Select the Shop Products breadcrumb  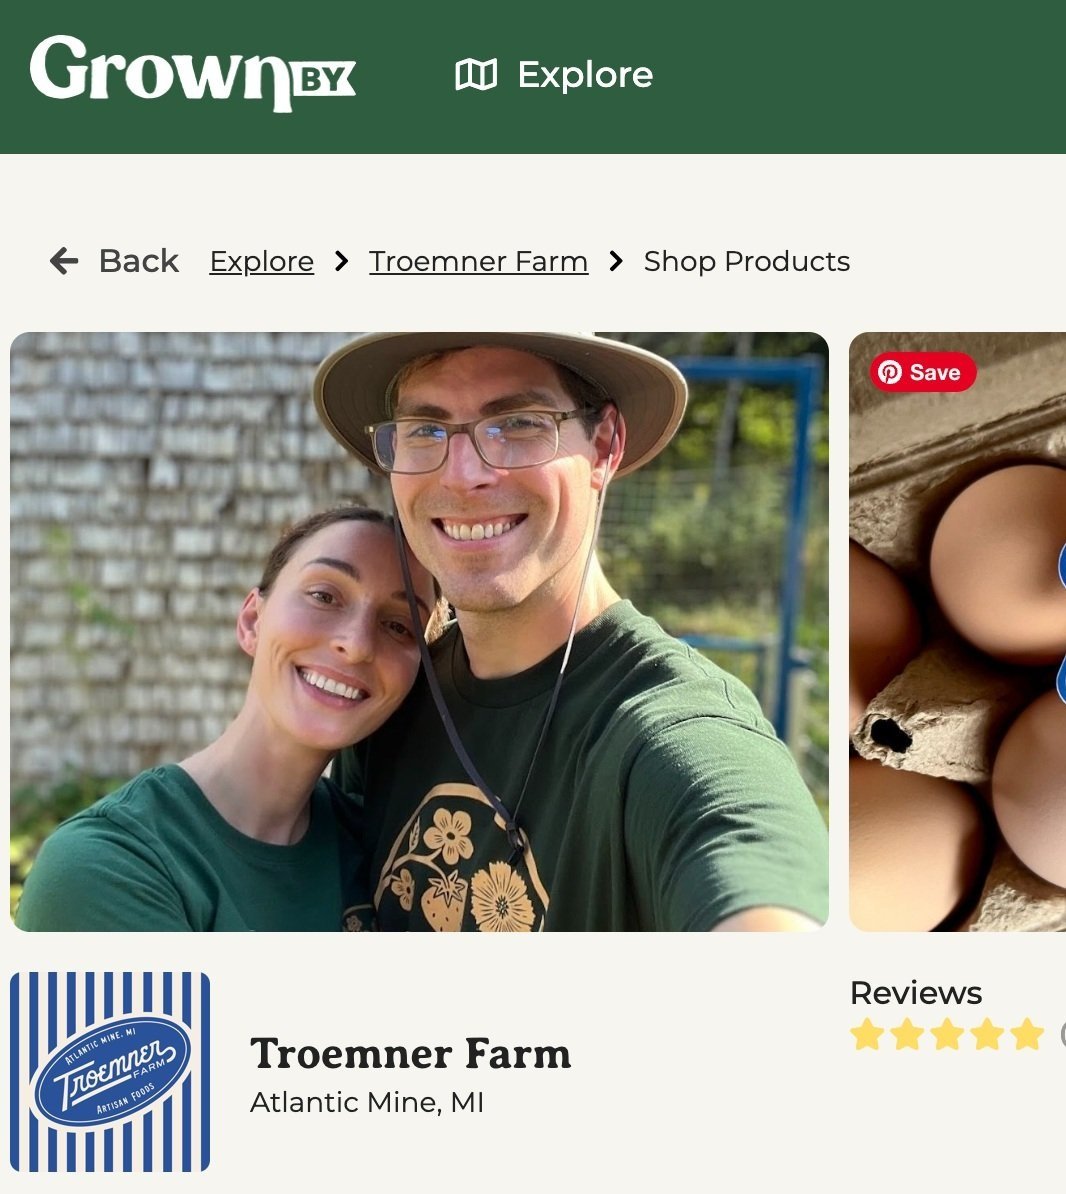(747, 261)
